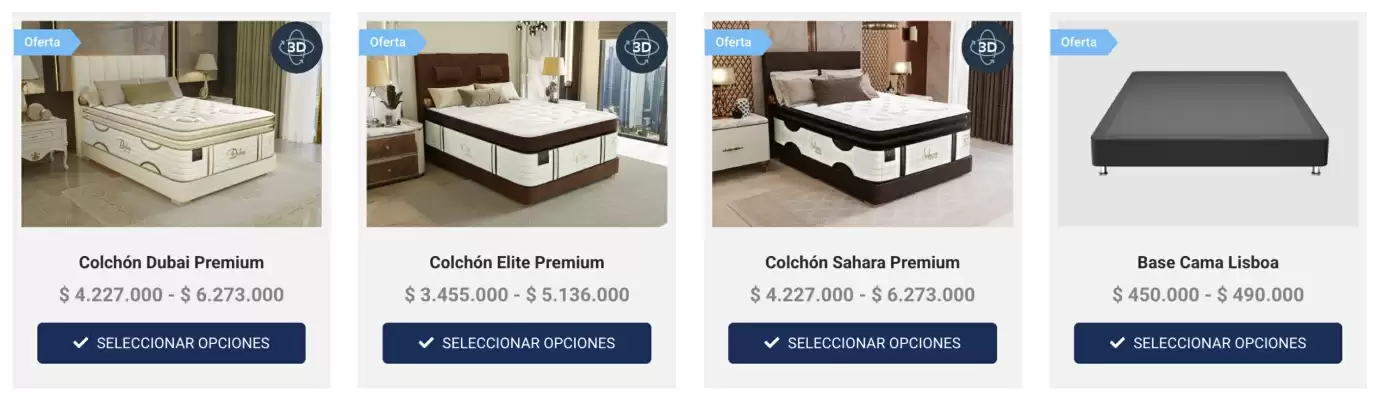The image size is (1376, 400).
Task: View Colchón Sahara Premium product image
Action: 862,124
